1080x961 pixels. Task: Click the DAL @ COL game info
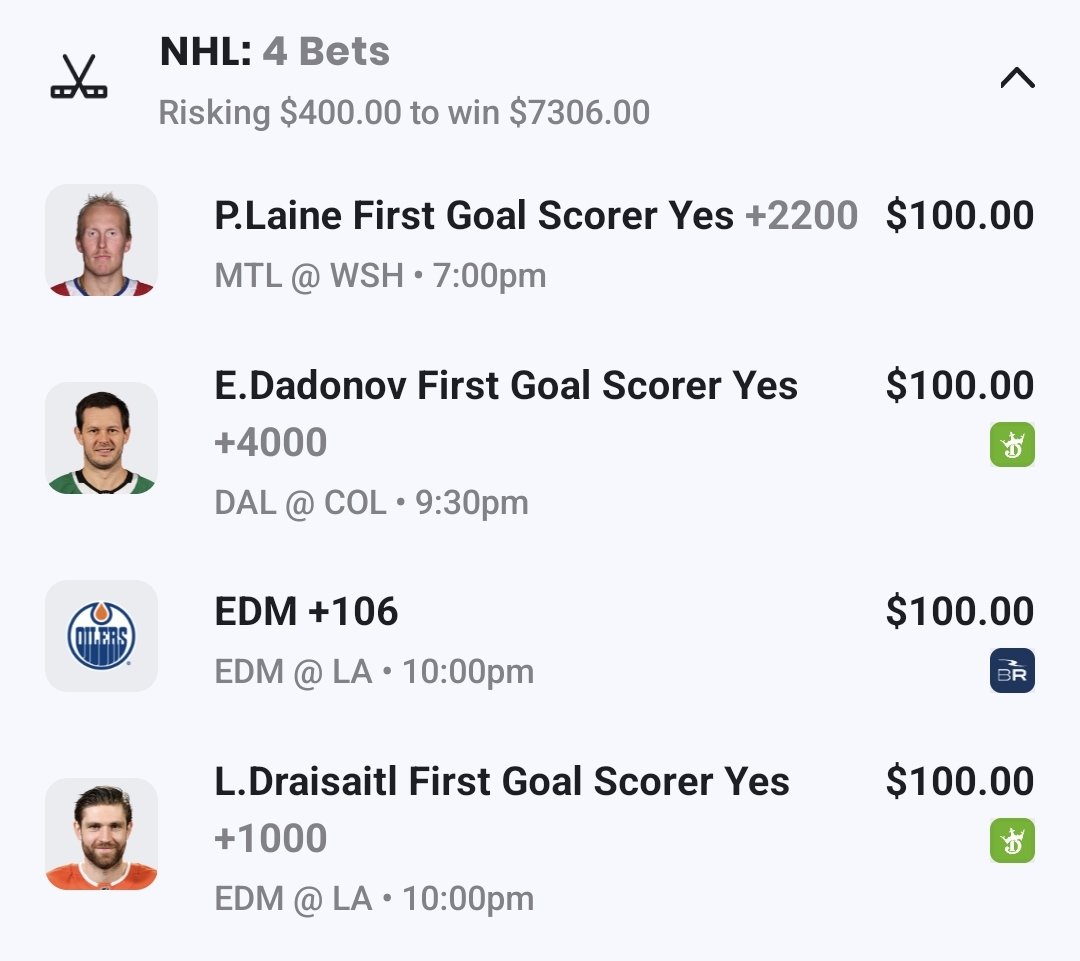[371, 502]
